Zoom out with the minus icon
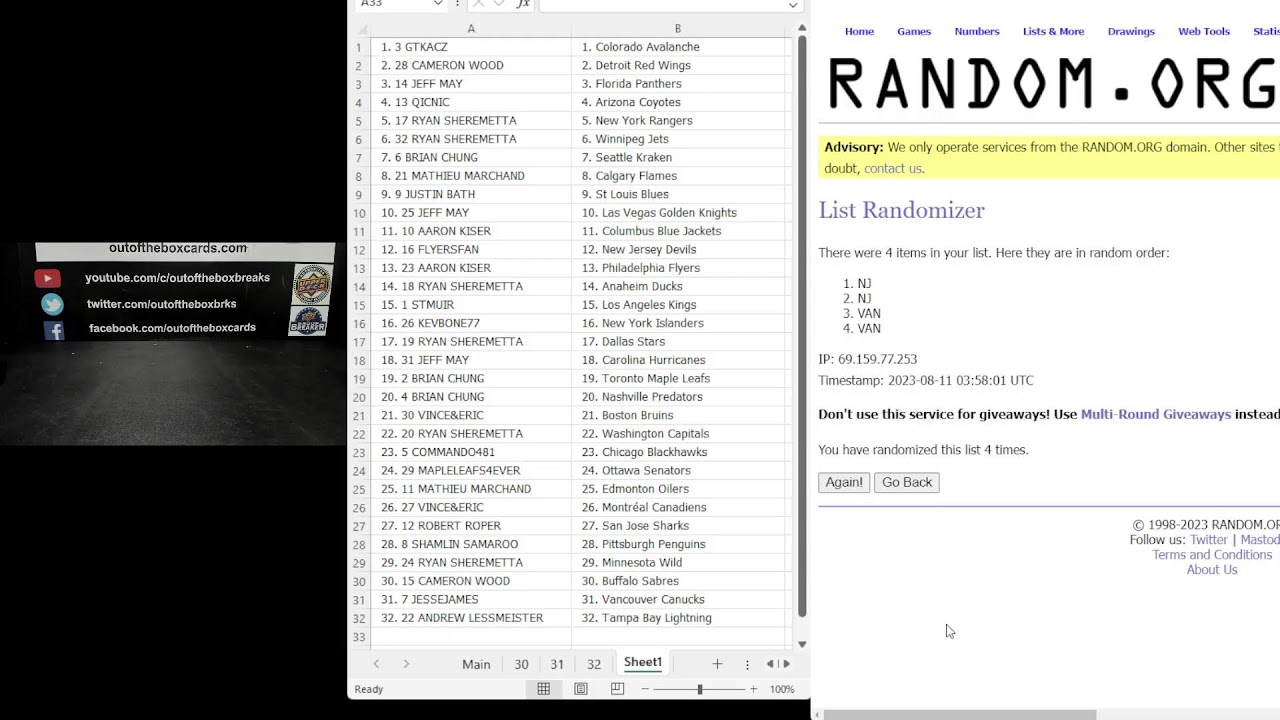Image resolution: width=1280 pixels, height=720 pixels. [645, 689]
